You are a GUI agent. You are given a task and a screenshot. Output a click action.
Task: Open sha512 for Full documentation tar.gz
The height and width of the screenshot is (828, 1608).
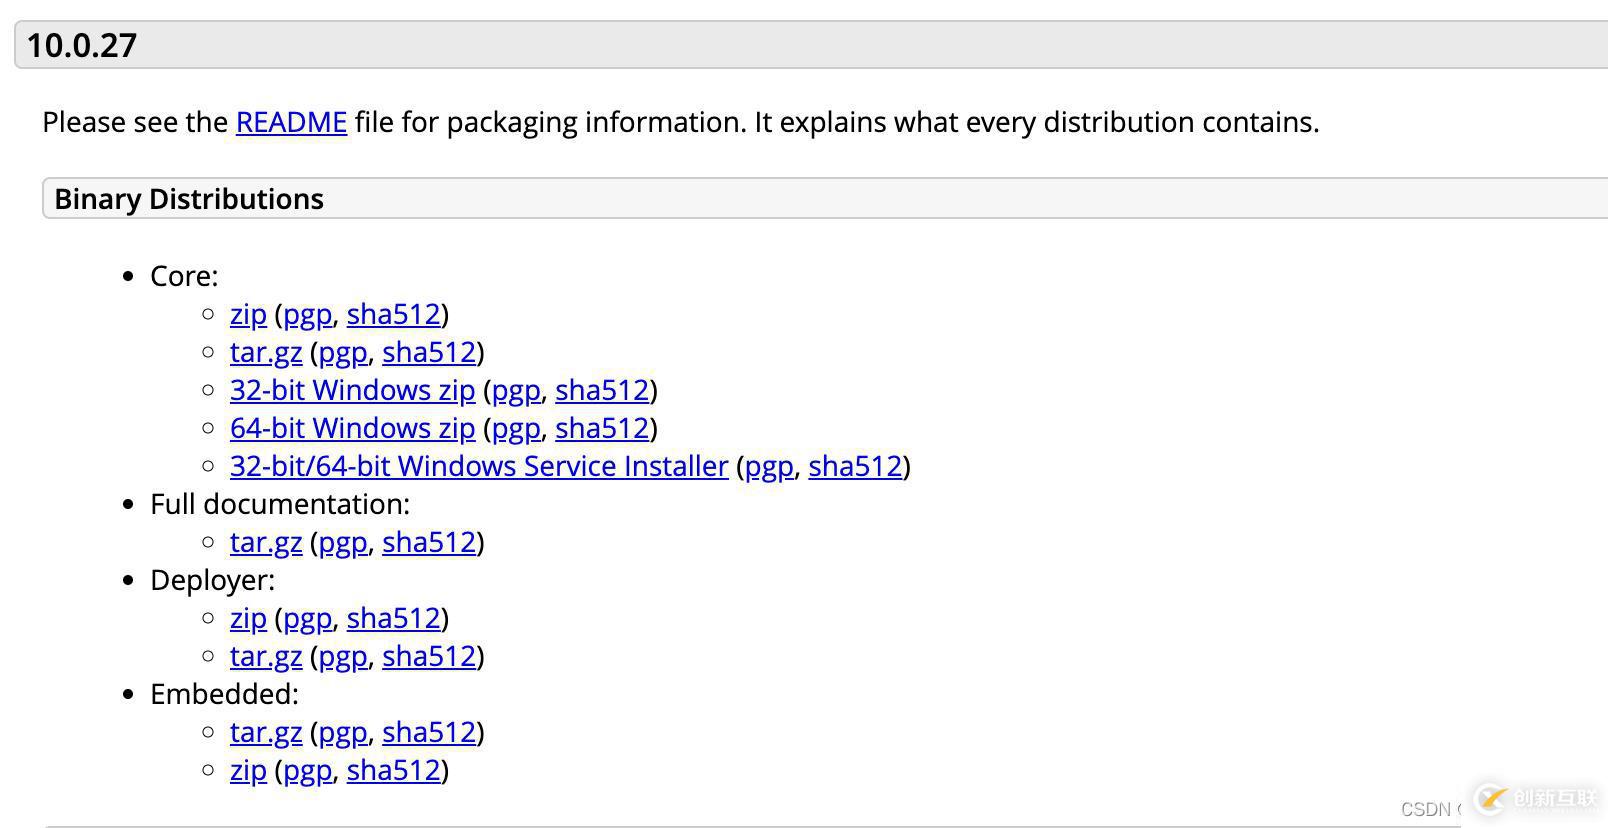[x=429, y=542]
